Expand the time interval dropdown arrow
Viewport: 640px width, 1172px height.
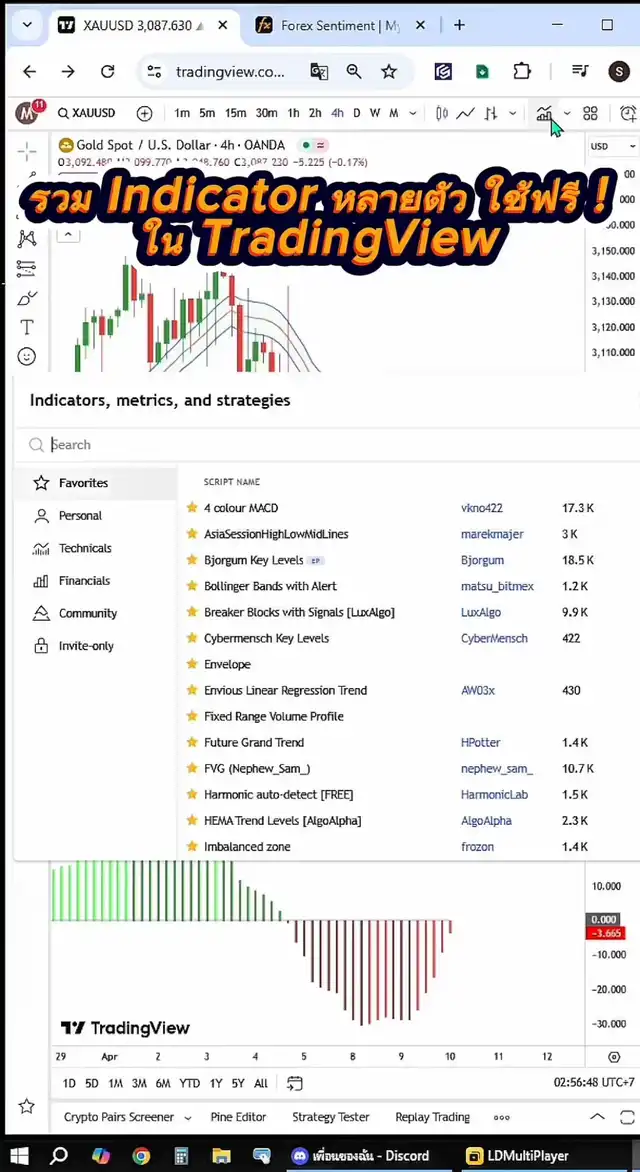411,113
